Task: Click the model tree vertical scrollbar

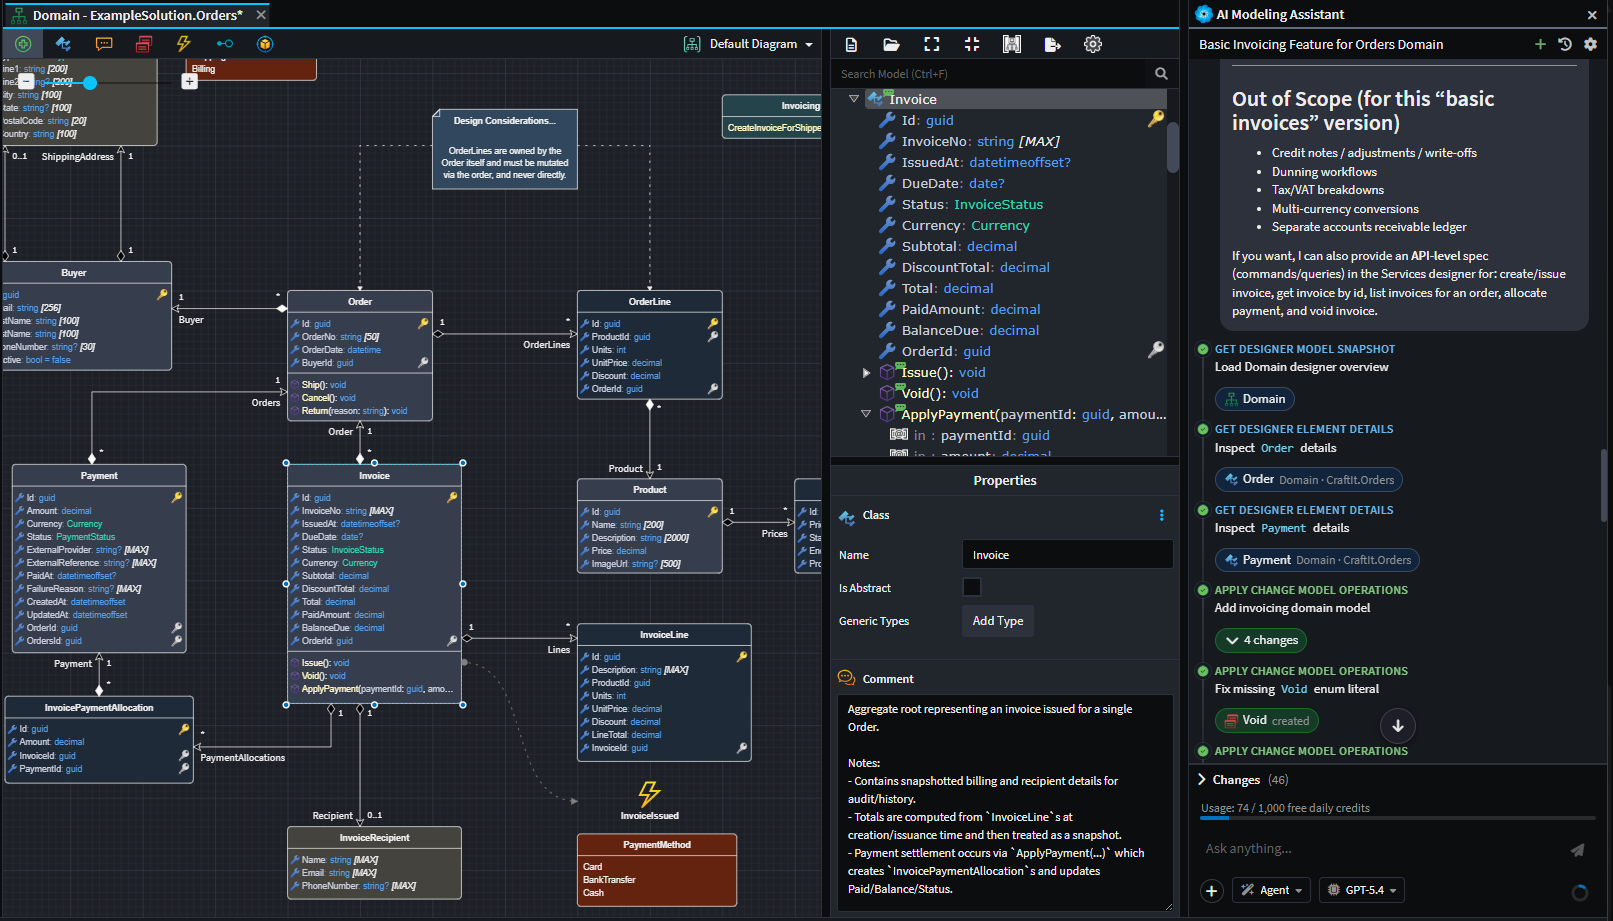Action: [1173, 148]
